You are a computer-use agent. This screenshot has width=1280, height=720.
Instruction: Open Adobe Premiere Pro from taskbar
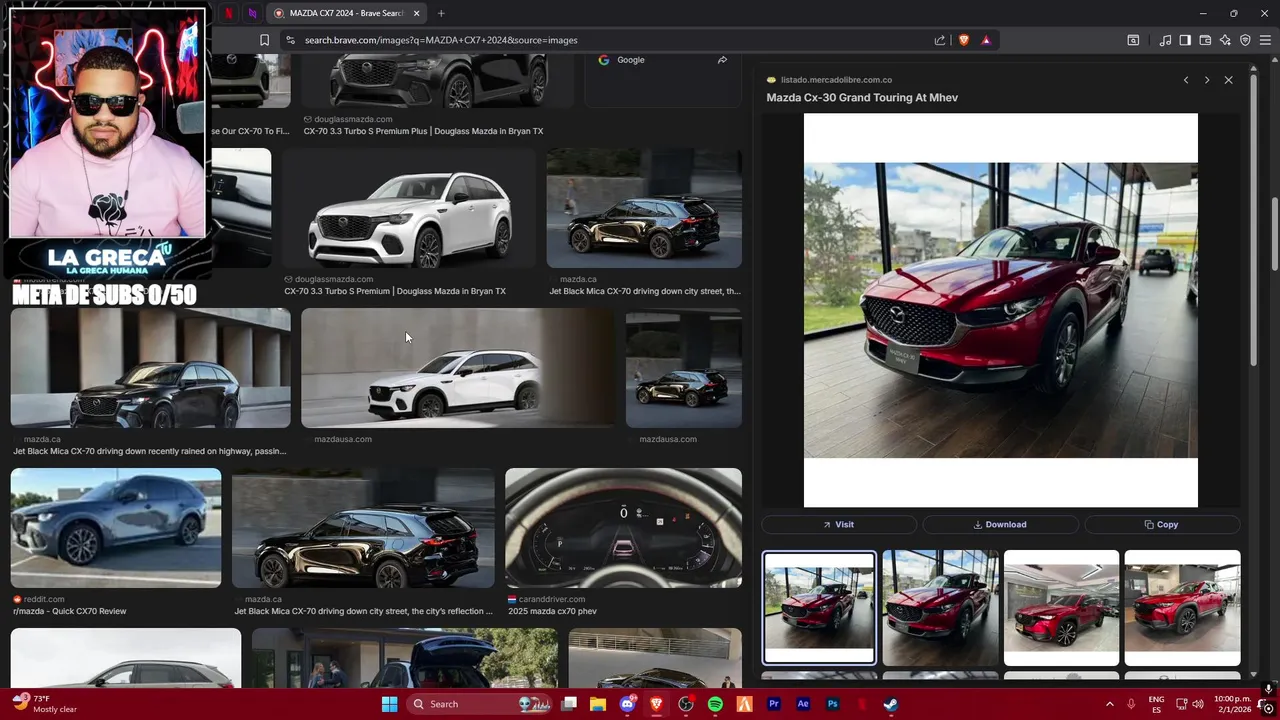pyautogui.click(x=773, y=704)
